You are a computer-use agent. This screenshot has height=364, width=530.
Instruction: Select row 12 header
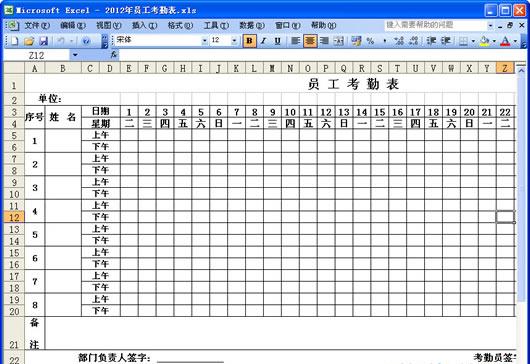pos(14,217)
